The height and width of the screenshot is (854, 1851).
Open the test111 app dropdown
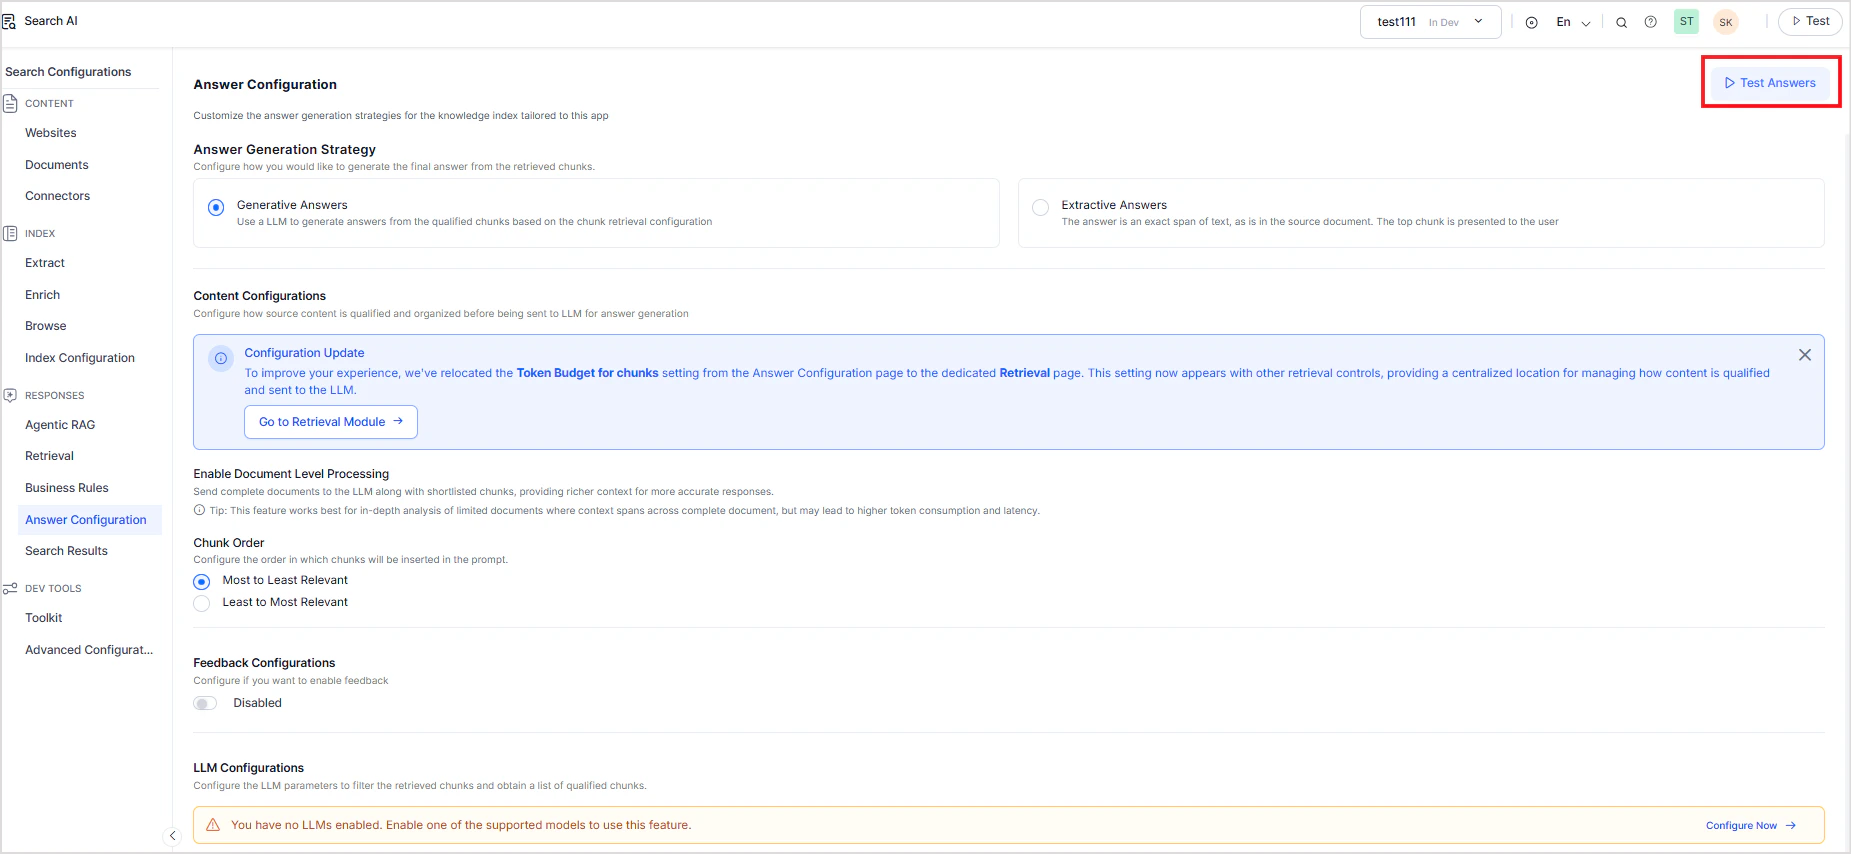[1430, 22]
